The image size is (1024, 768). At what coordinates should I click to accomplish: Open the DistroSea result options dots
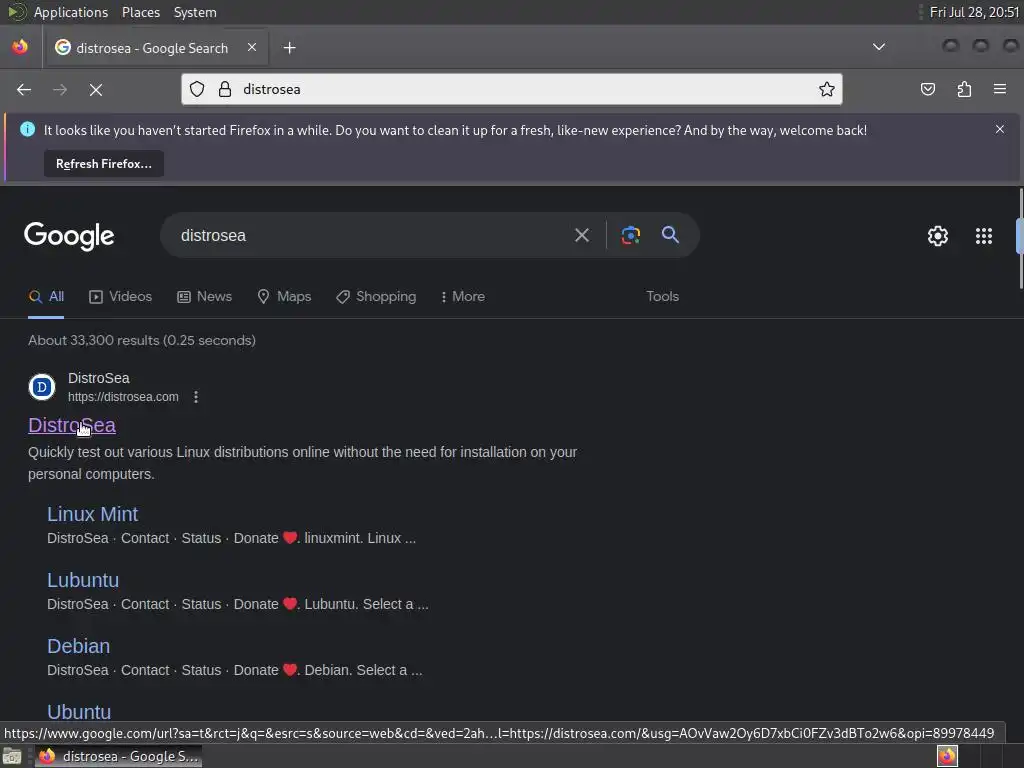pos(196,397)
